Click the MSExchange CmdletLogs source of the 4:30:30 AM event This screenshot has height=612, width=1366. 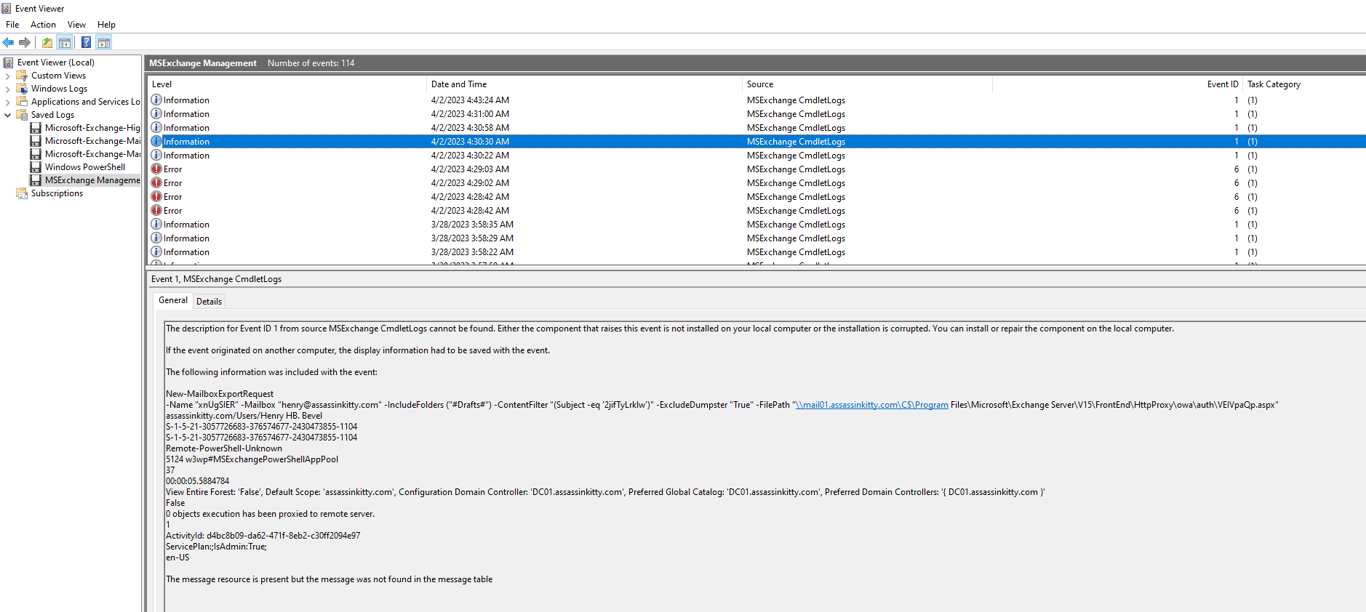[796, 141]
